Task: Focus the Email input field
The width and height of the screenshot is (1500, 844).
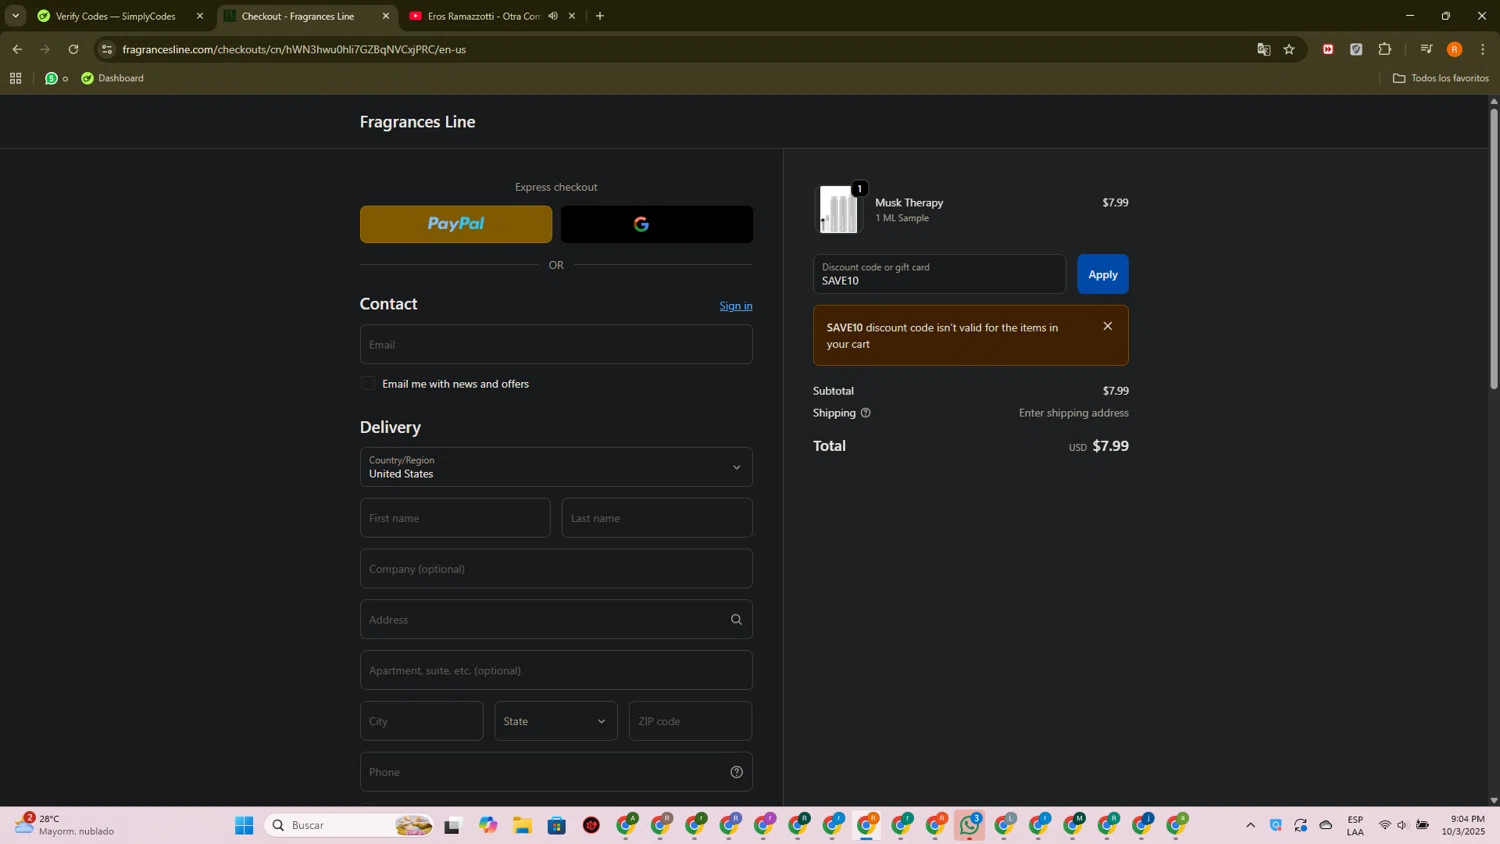Action: click(x=556, y=344)
